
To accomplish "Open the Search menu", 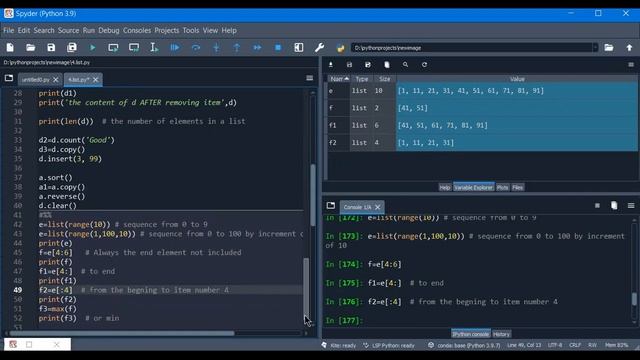I will (44, 30).
